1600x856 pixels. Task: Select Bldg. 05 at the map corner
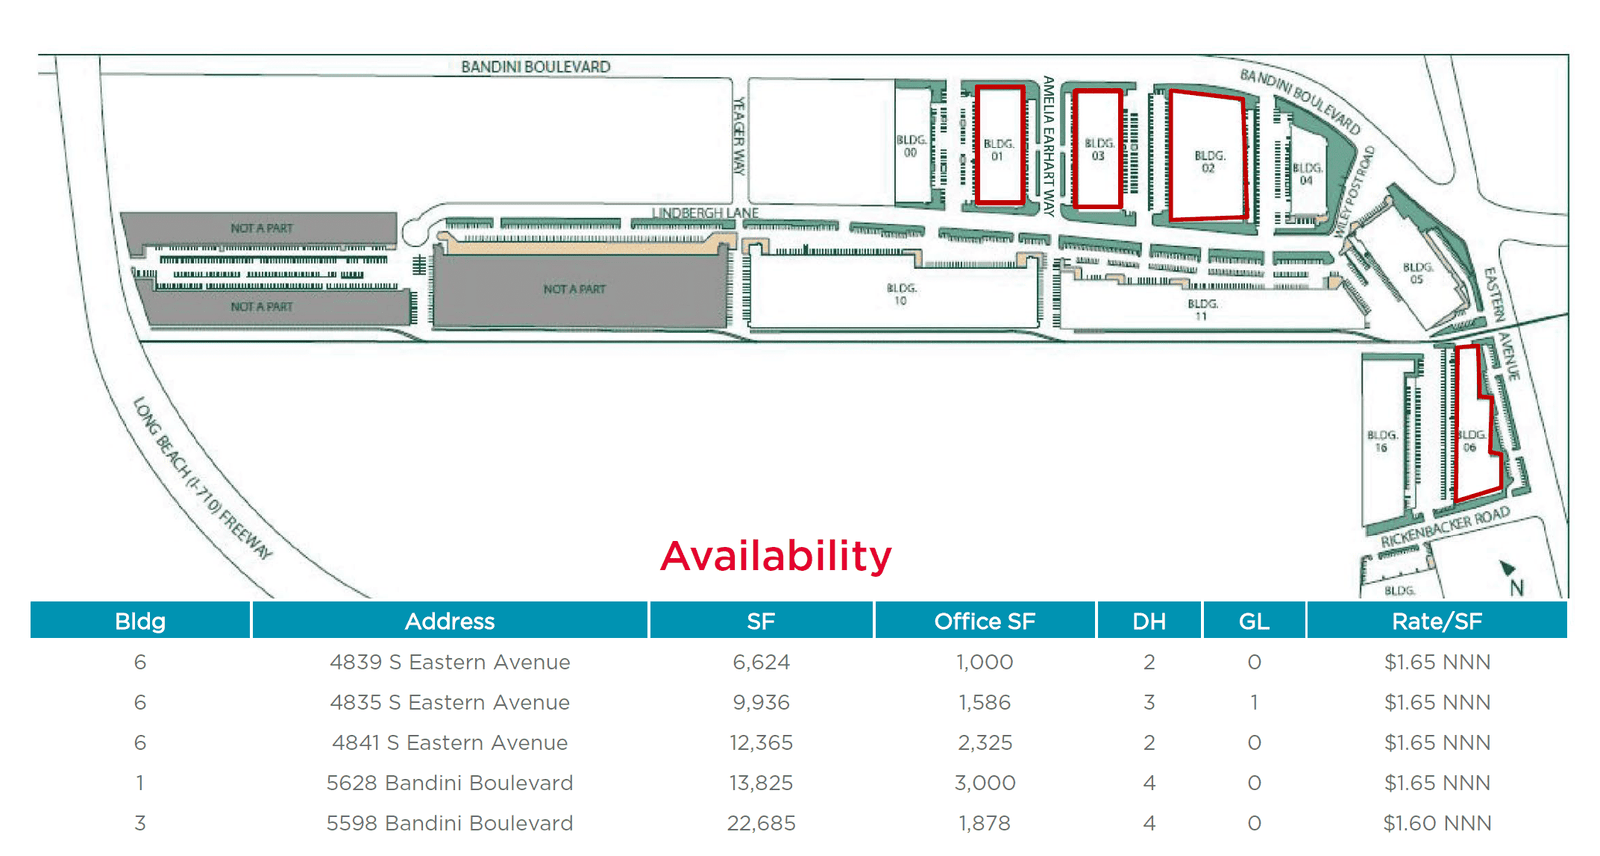pos(1416,273)
